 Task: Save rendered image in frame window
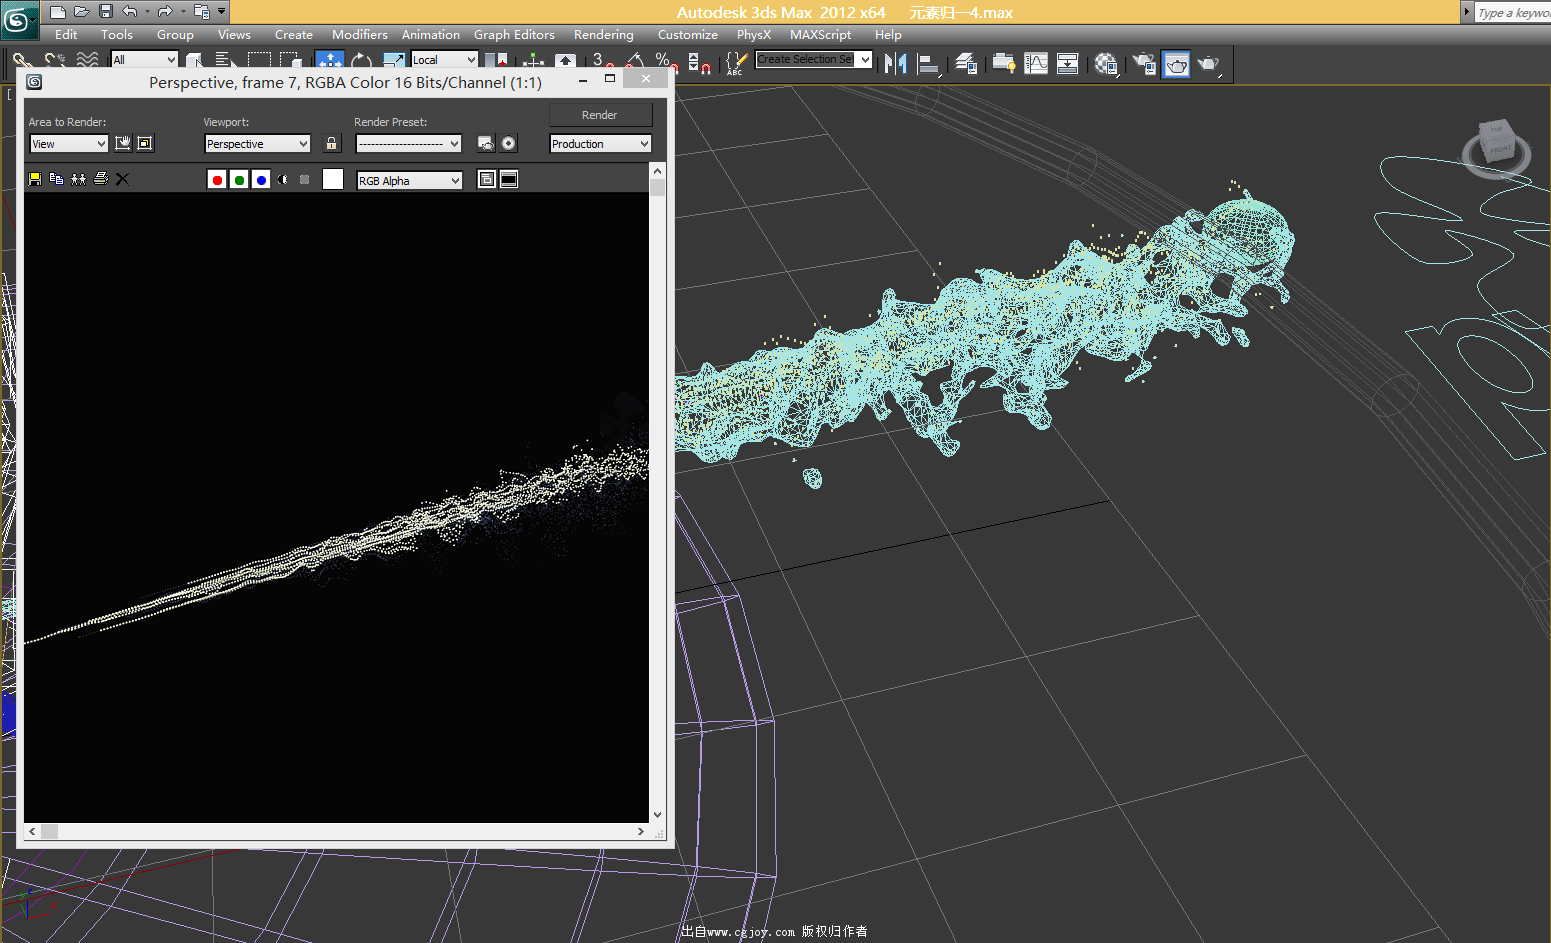(35, 179)
